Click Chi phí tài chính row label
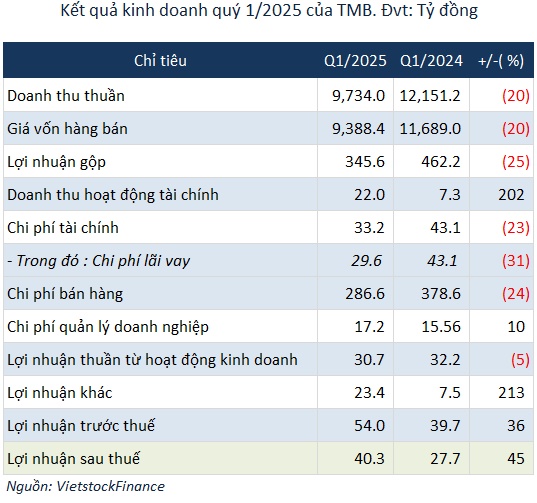The image size is (537, 503). pyautogui.click(x=63, y=228)
